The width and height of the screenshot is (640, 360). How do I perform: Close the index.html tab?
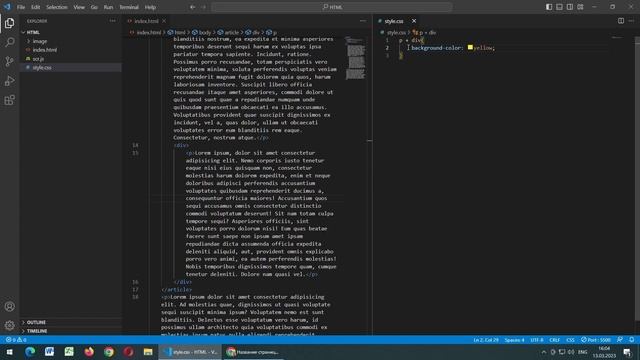[164, 21]
